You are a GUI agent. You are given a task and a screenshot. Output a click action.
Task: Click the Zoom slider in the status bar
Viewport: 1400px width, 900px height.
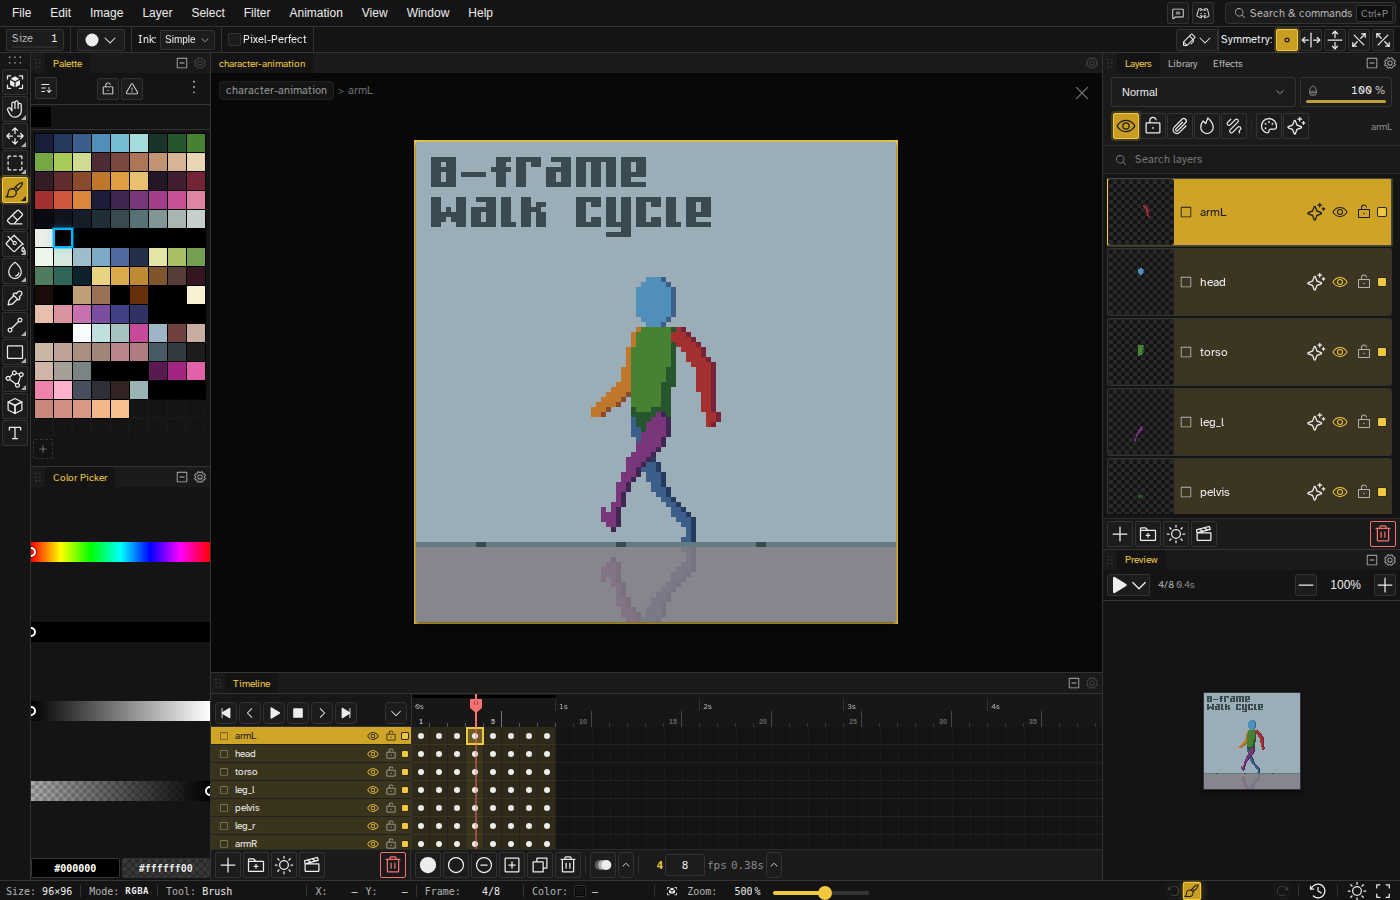tap(821, 892)
